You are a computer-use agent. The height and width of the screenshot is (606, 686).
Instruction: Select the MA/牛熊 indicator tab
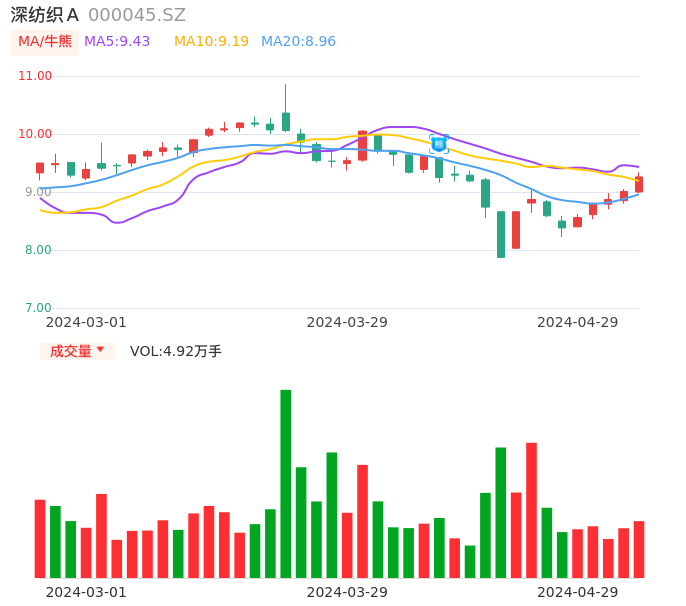(x=45, y=42)
